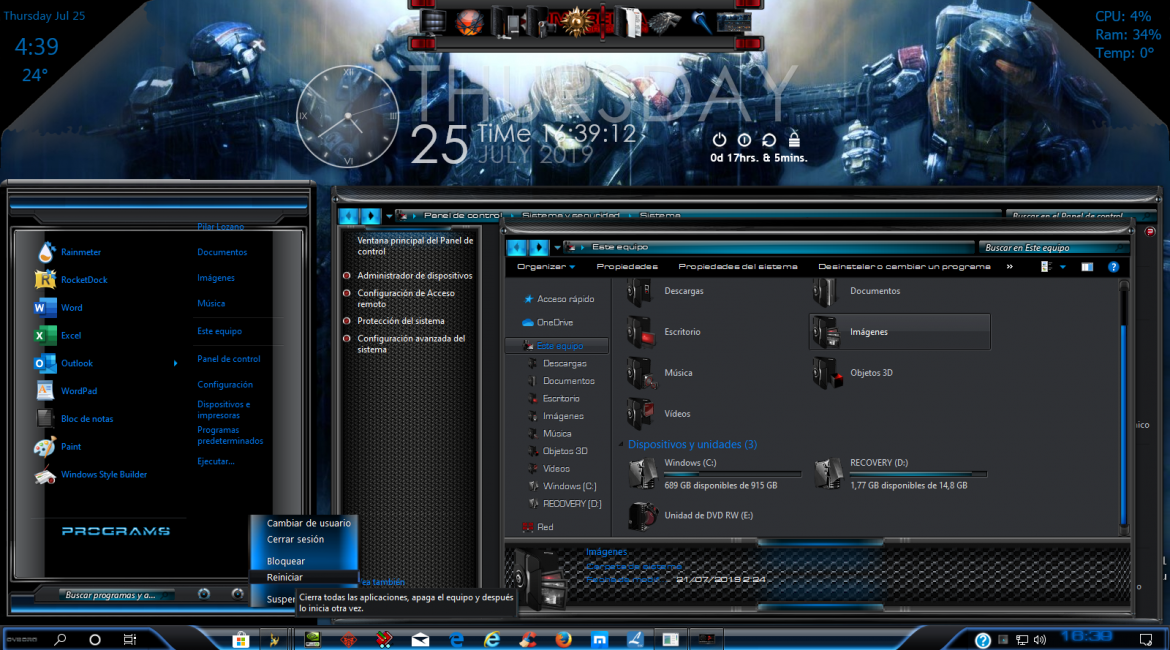Image resolution: width=1170 pixels, height=650 pixels.
Task: Click the grey wolf head dock icon
Action: [x=663, y=22]
